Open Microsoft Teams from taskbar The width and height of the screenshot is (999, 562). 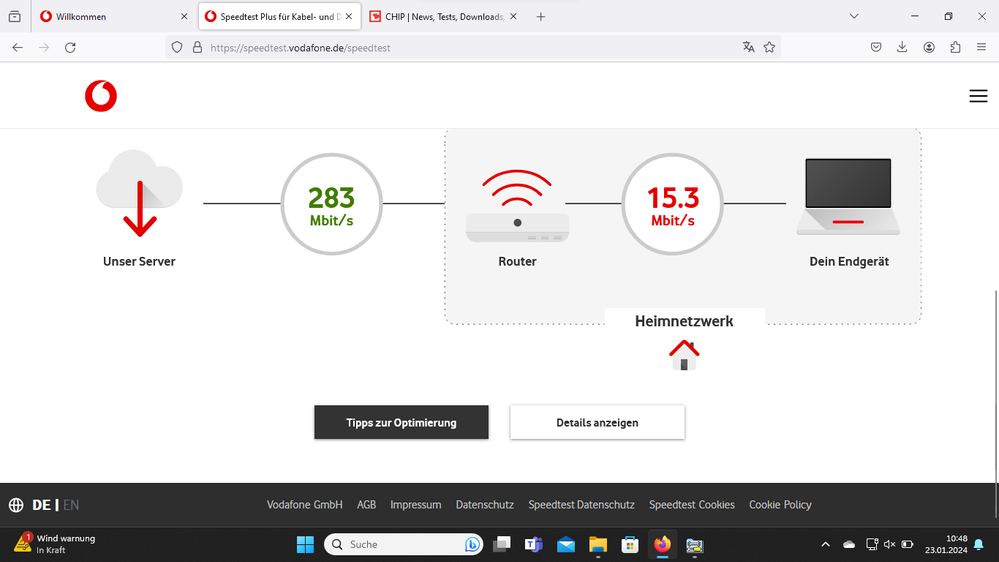point(534,545)
